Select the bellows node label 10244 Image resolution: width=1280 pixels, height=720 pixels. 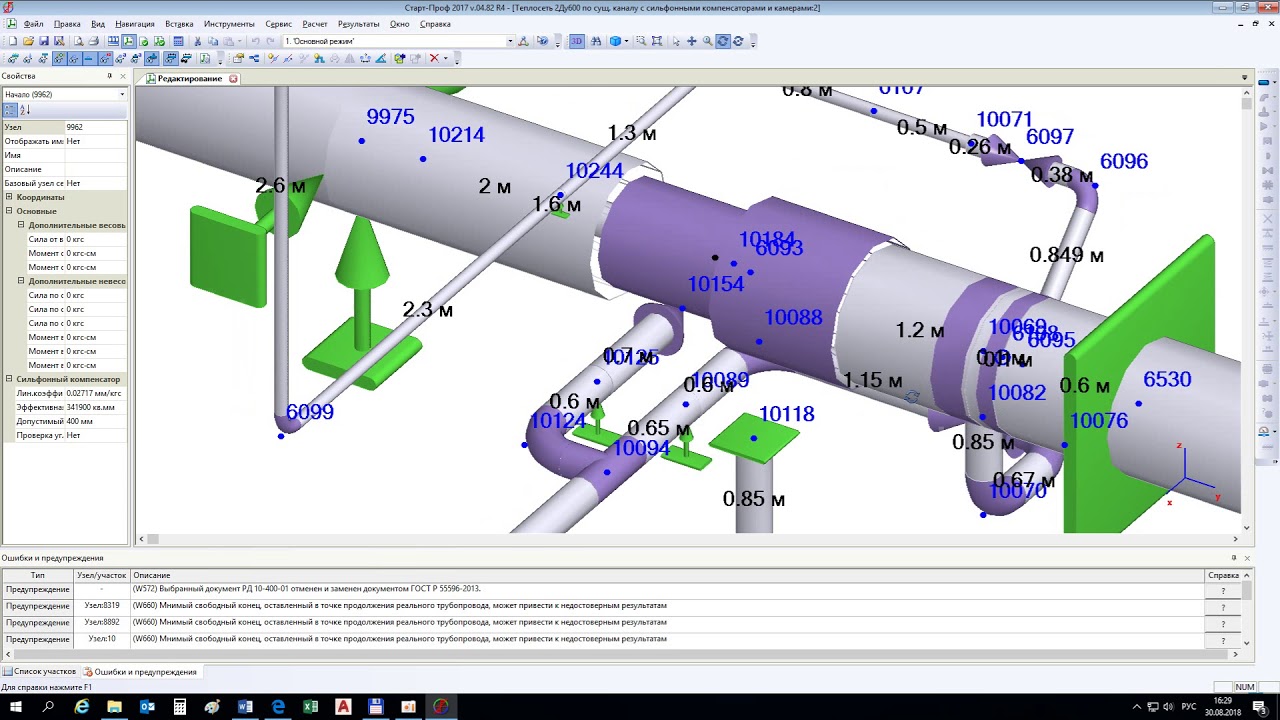pos(594,171)
